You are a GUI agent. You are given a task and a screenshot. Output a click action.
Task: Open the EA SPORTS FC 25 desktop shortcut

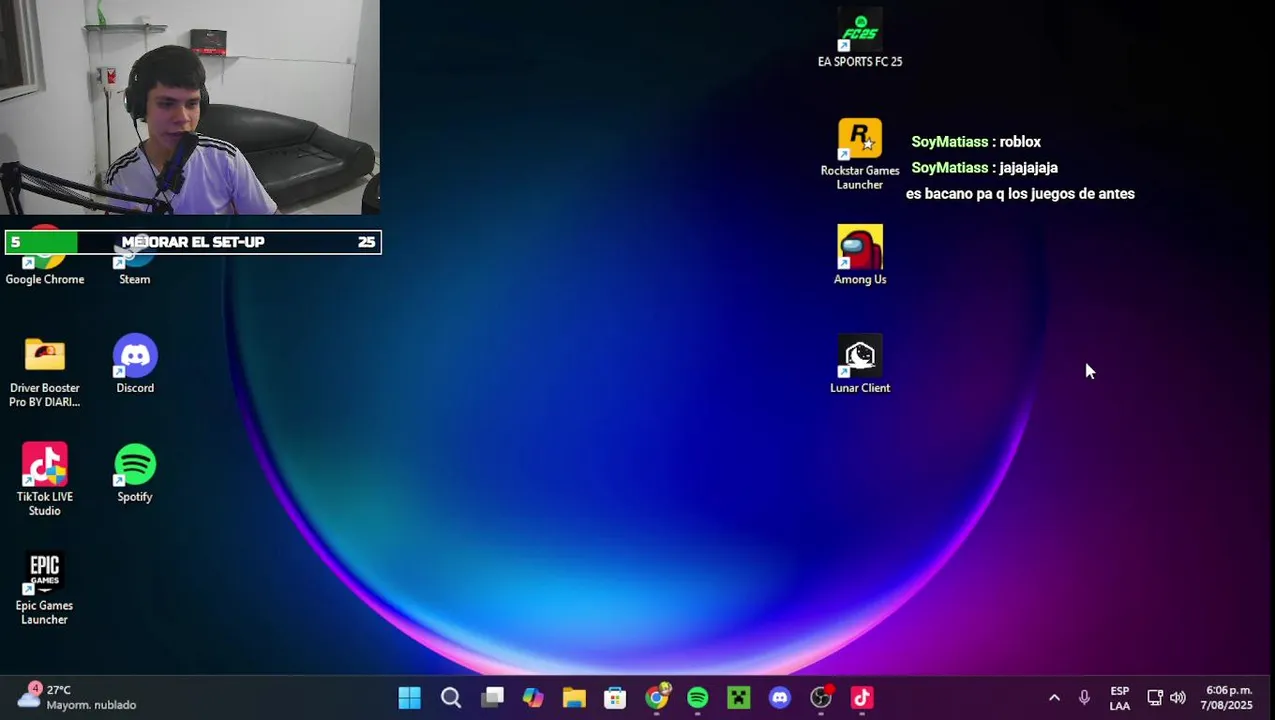pyautogui.click(x=860, y=38)
